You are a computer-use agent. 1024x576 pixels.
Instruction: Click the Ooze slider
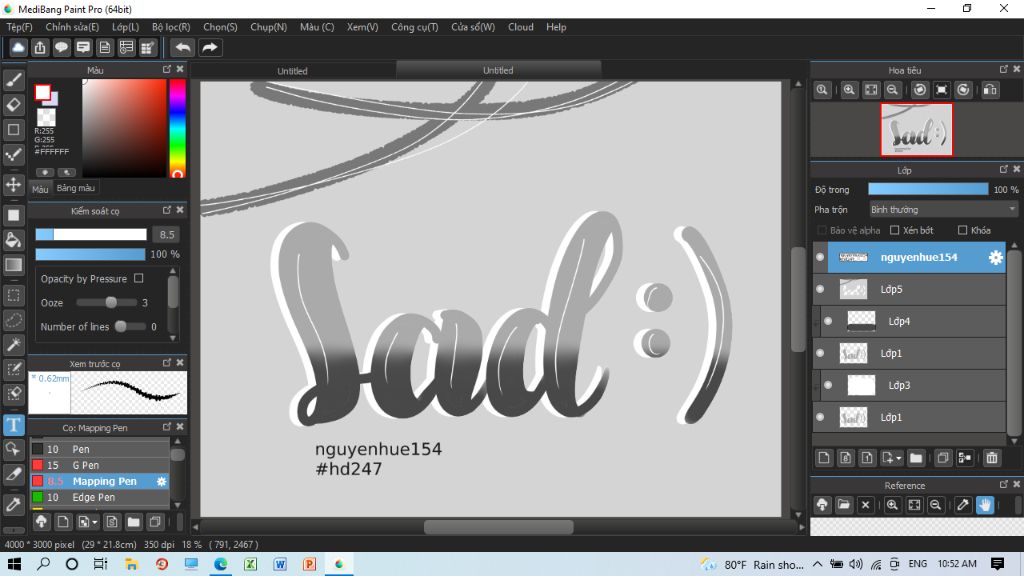tap(107, 302)
